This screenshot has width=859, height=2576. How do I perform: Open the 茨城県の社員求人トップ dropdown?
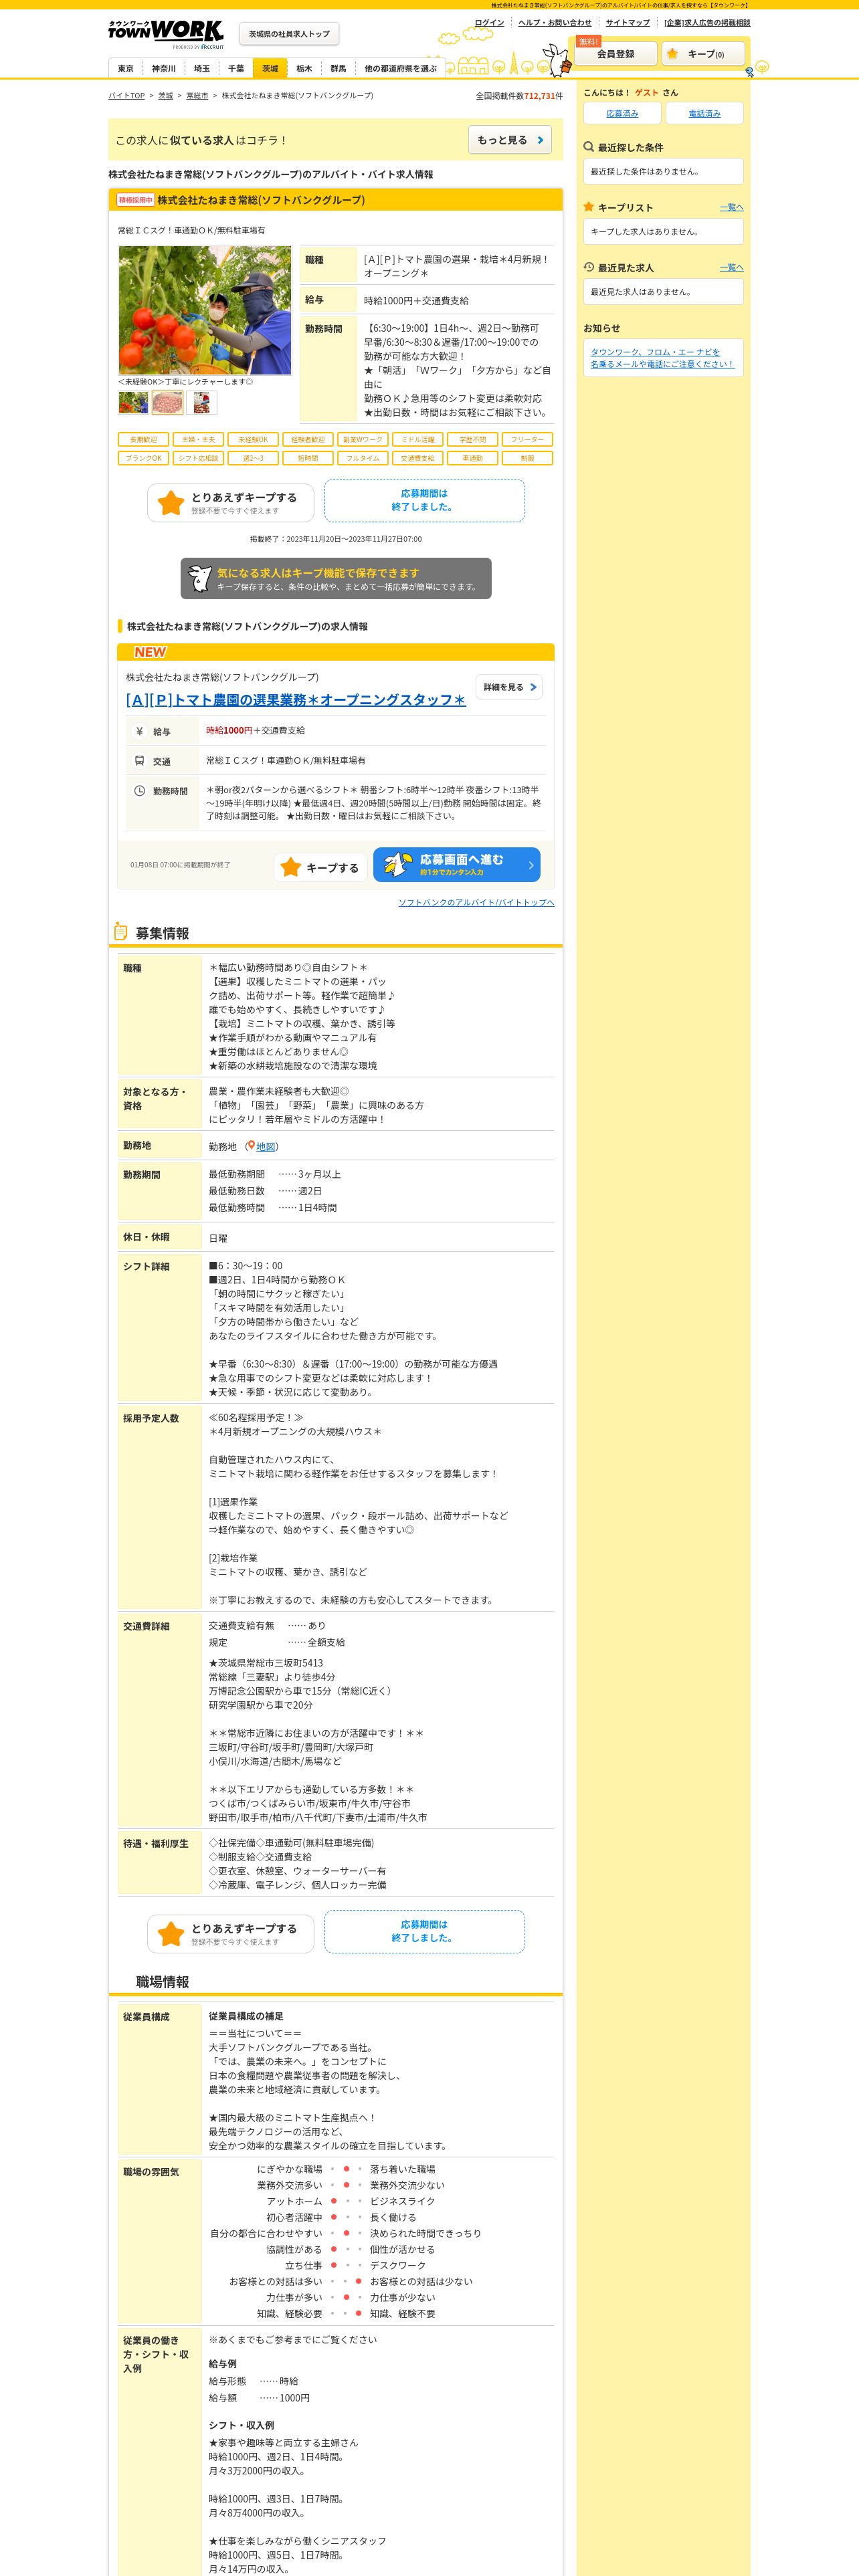coord(289,34)
